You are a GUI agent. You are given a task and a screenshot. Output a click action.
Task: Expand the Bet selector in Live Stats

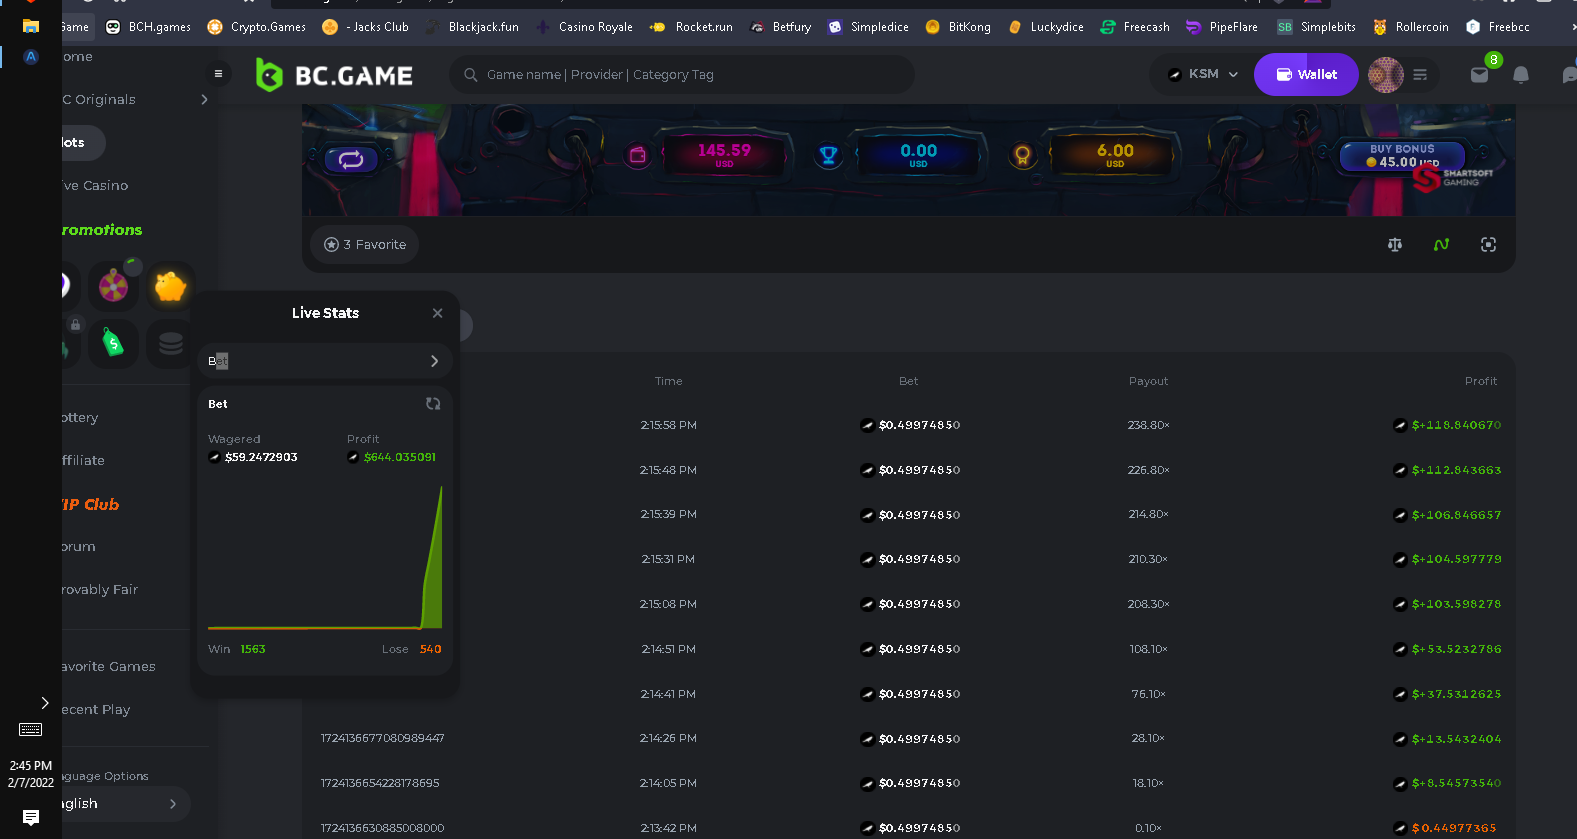[325, 361]
